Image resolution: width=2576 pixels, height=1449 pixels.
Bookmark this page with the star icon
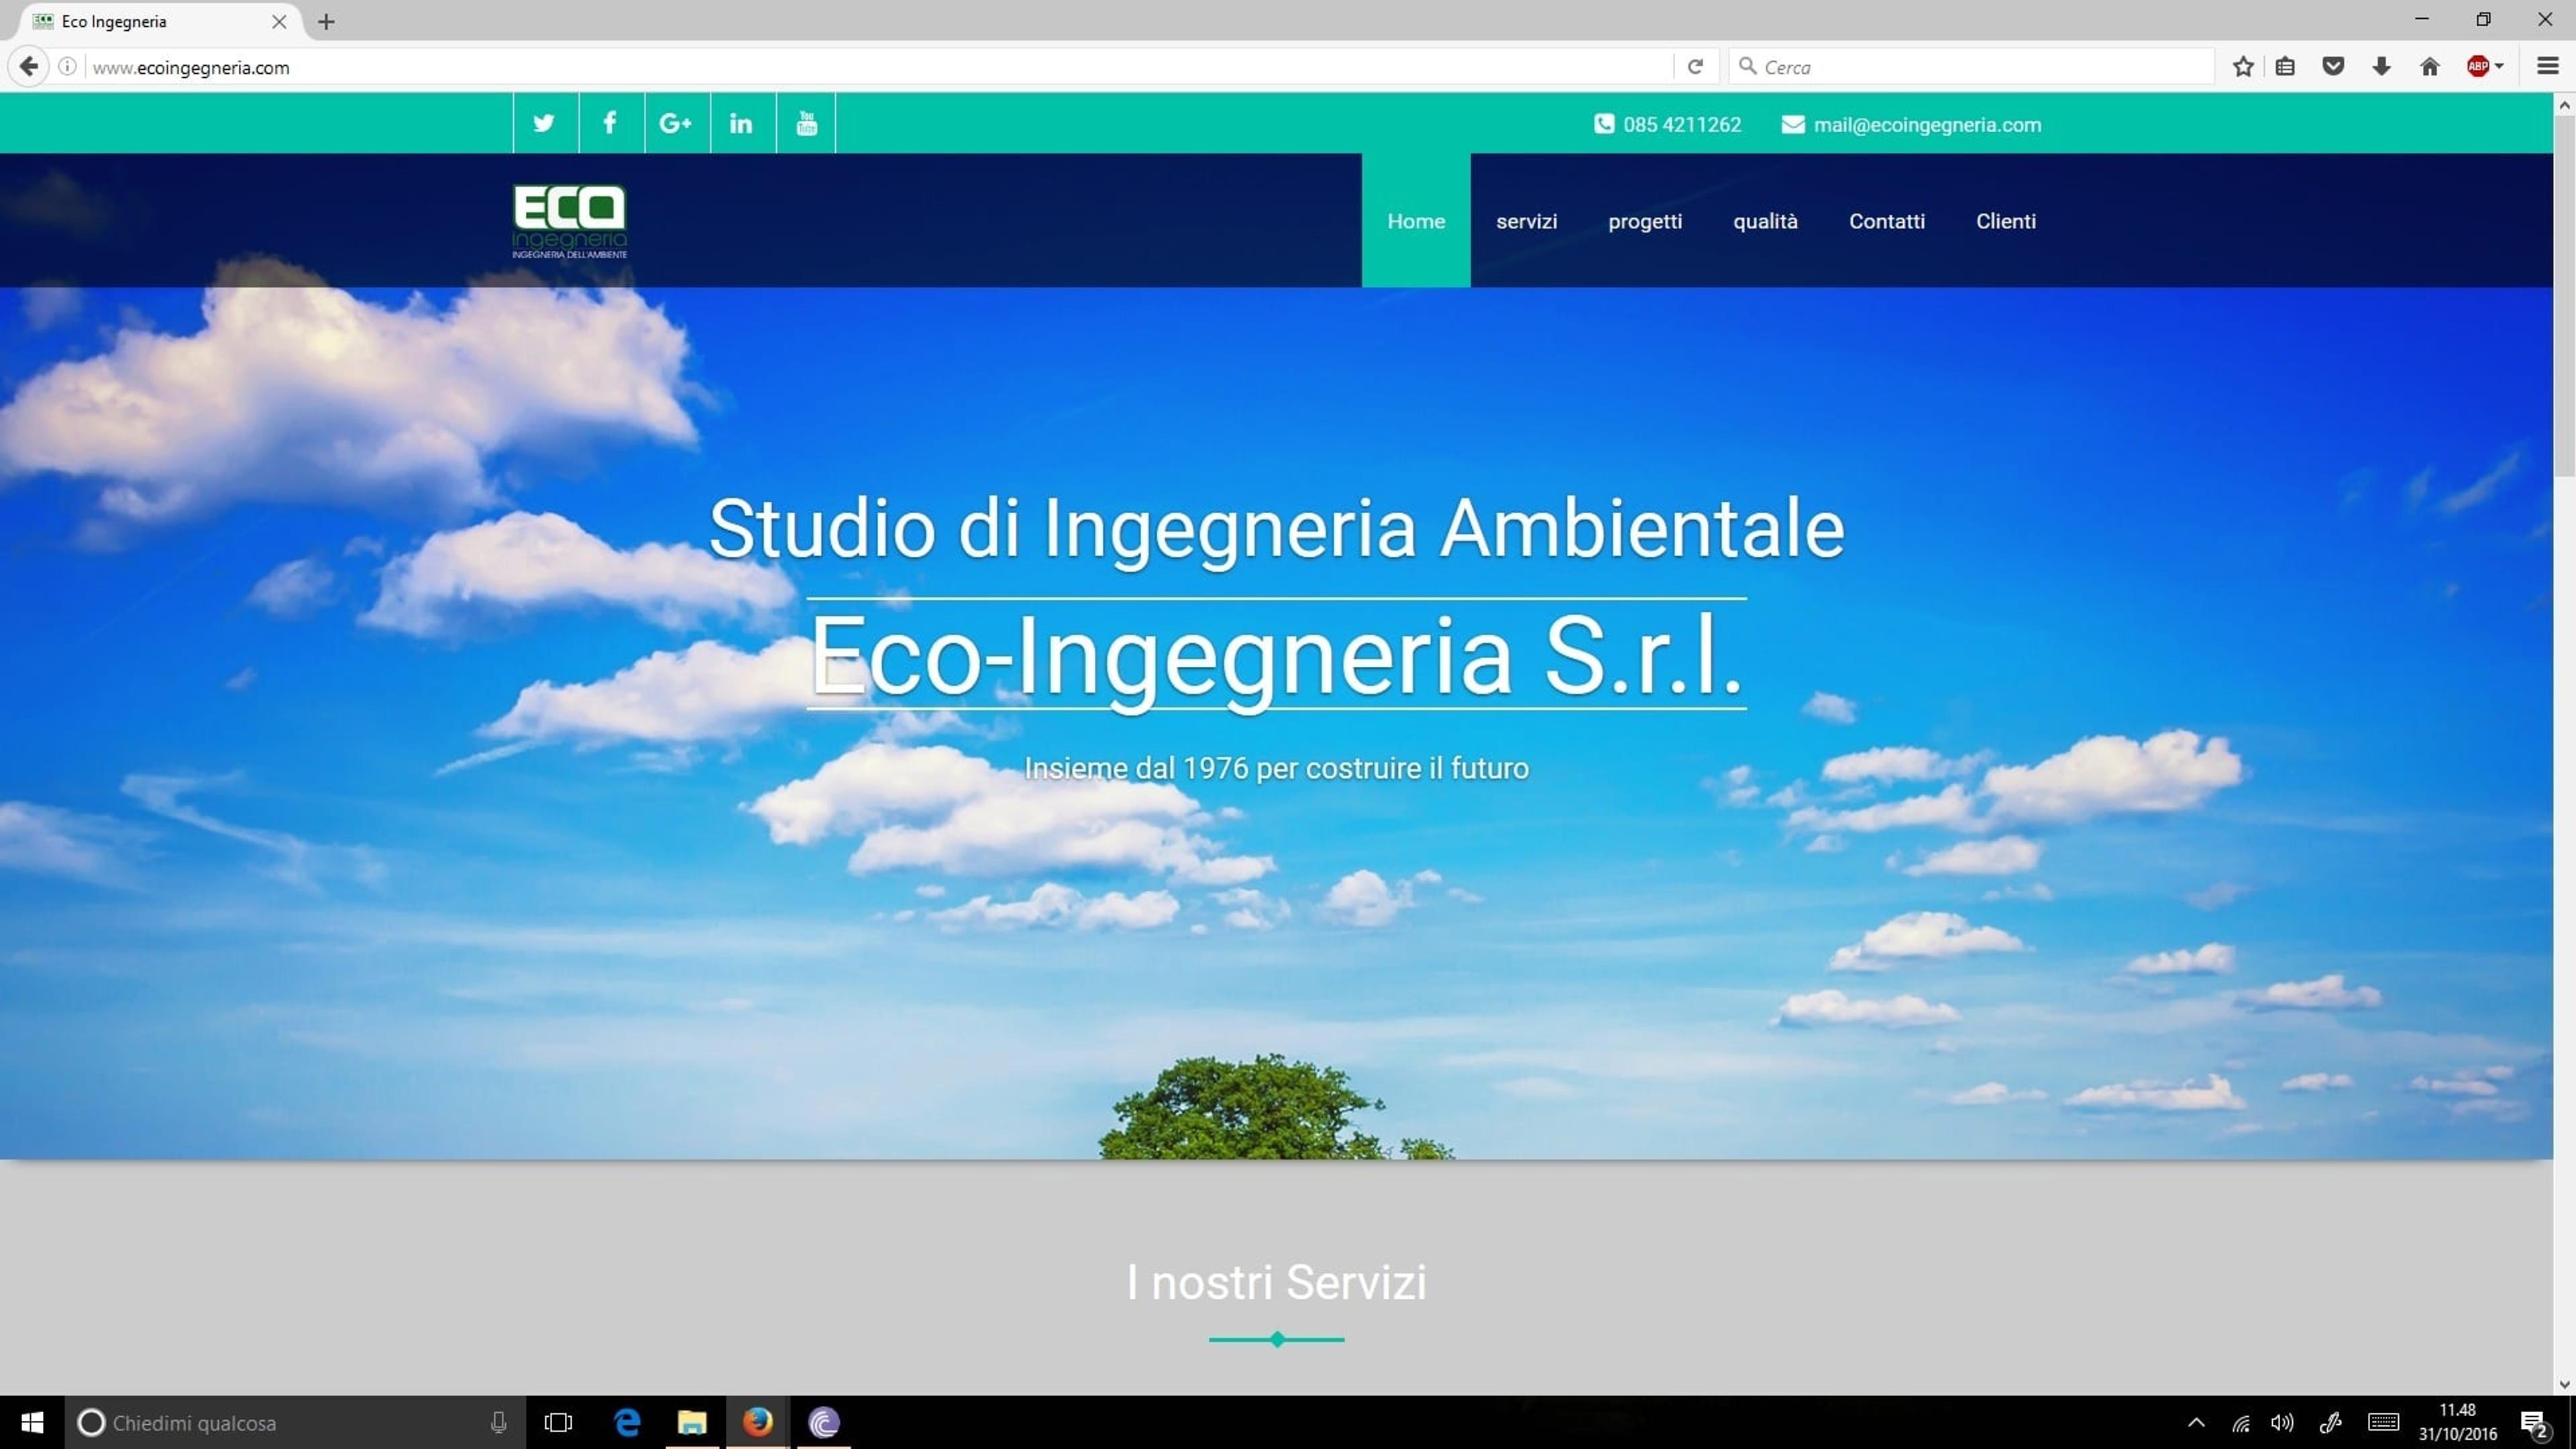(2243, 67)
